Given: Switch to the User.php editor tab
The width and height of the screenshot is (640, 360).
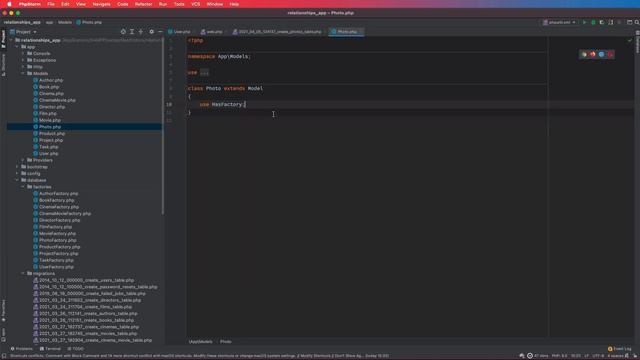Looking at the screenshot, I should pyautogui.click(x=180, y=31).
